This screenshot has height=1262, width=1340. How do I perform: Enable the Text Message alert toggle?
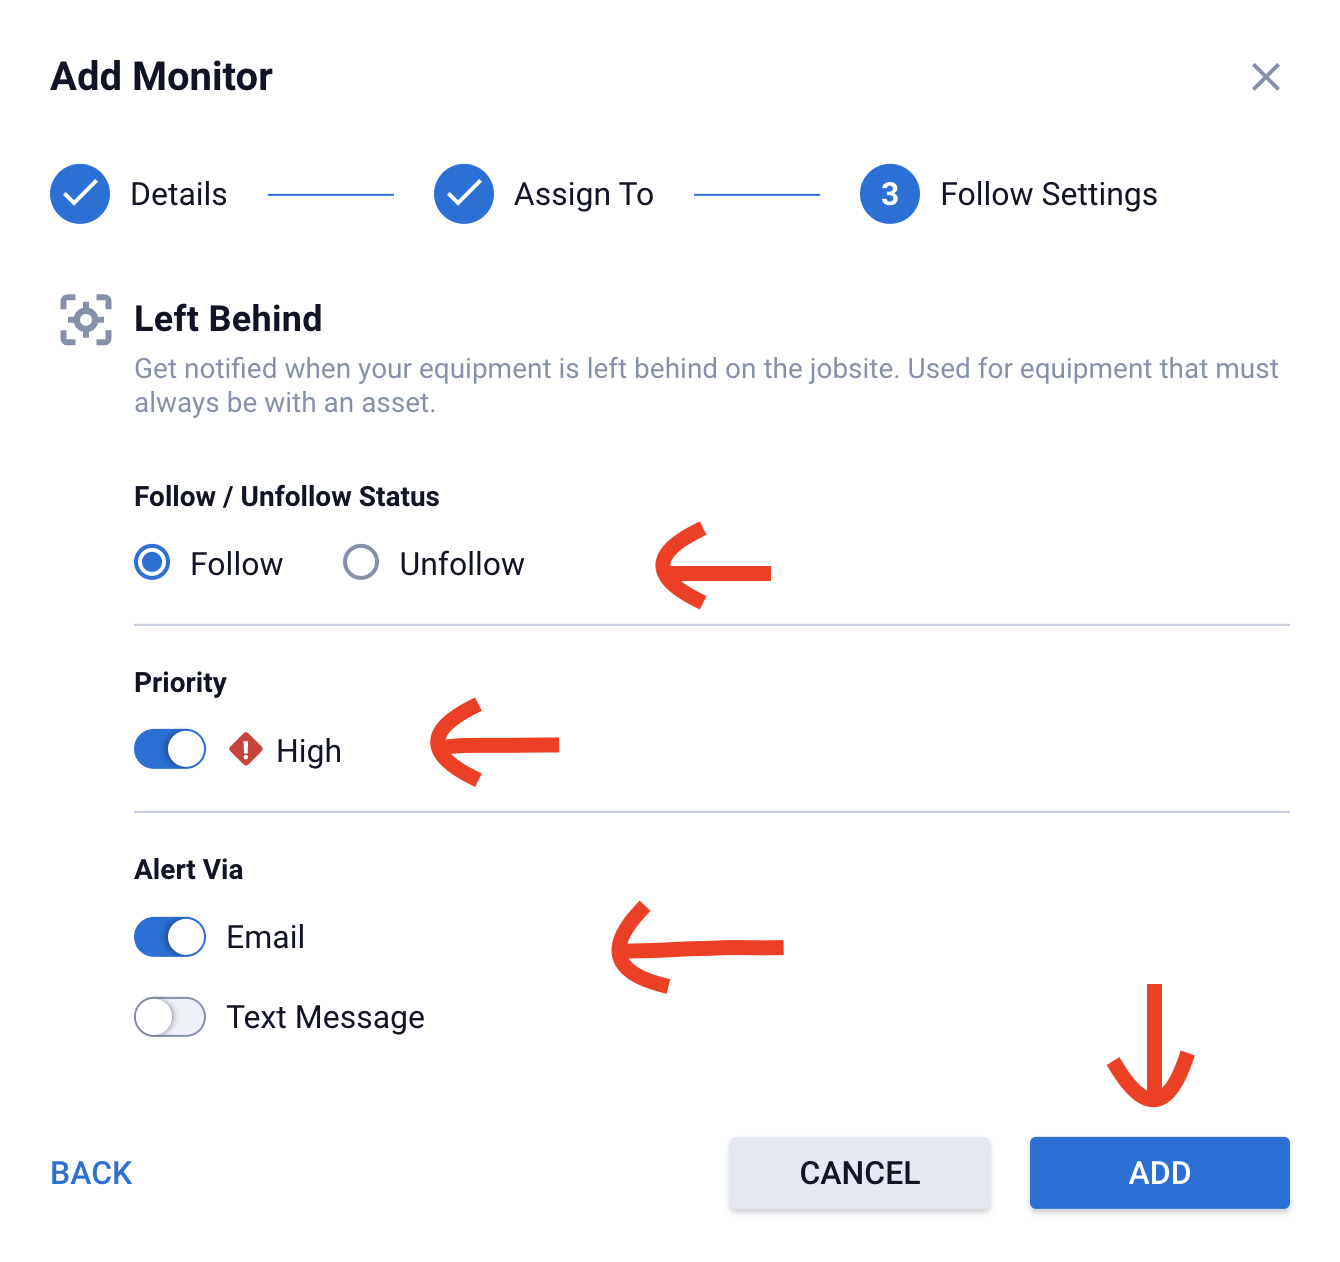[170, 1017]
